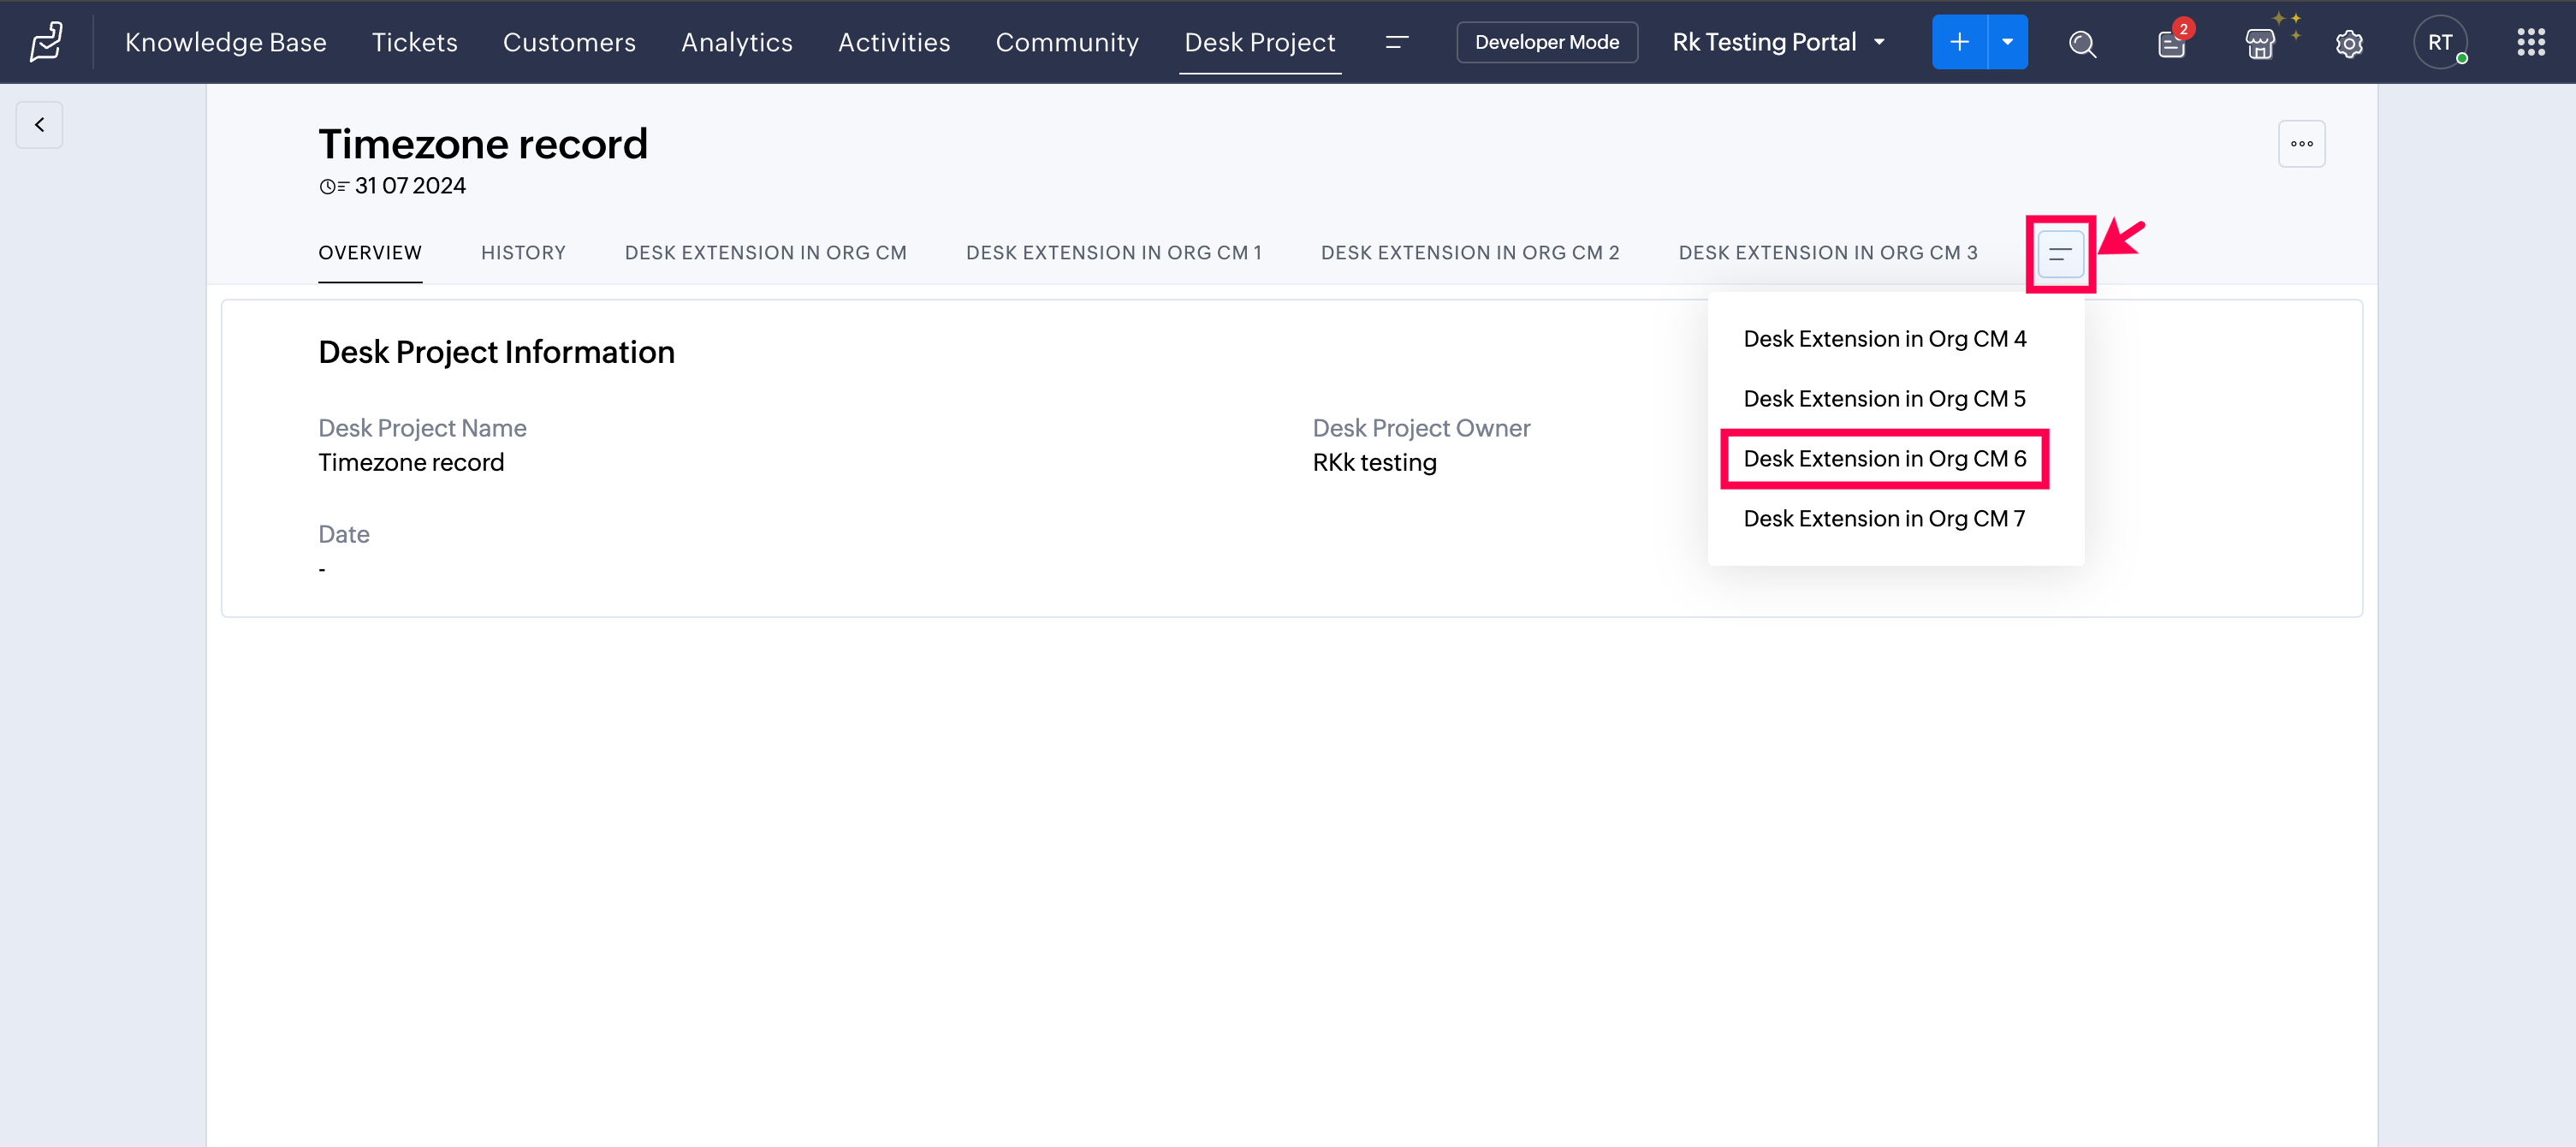2576x1147 pixels.
Task: Click the RKk testing owner value
Action: click(1374, 463)
